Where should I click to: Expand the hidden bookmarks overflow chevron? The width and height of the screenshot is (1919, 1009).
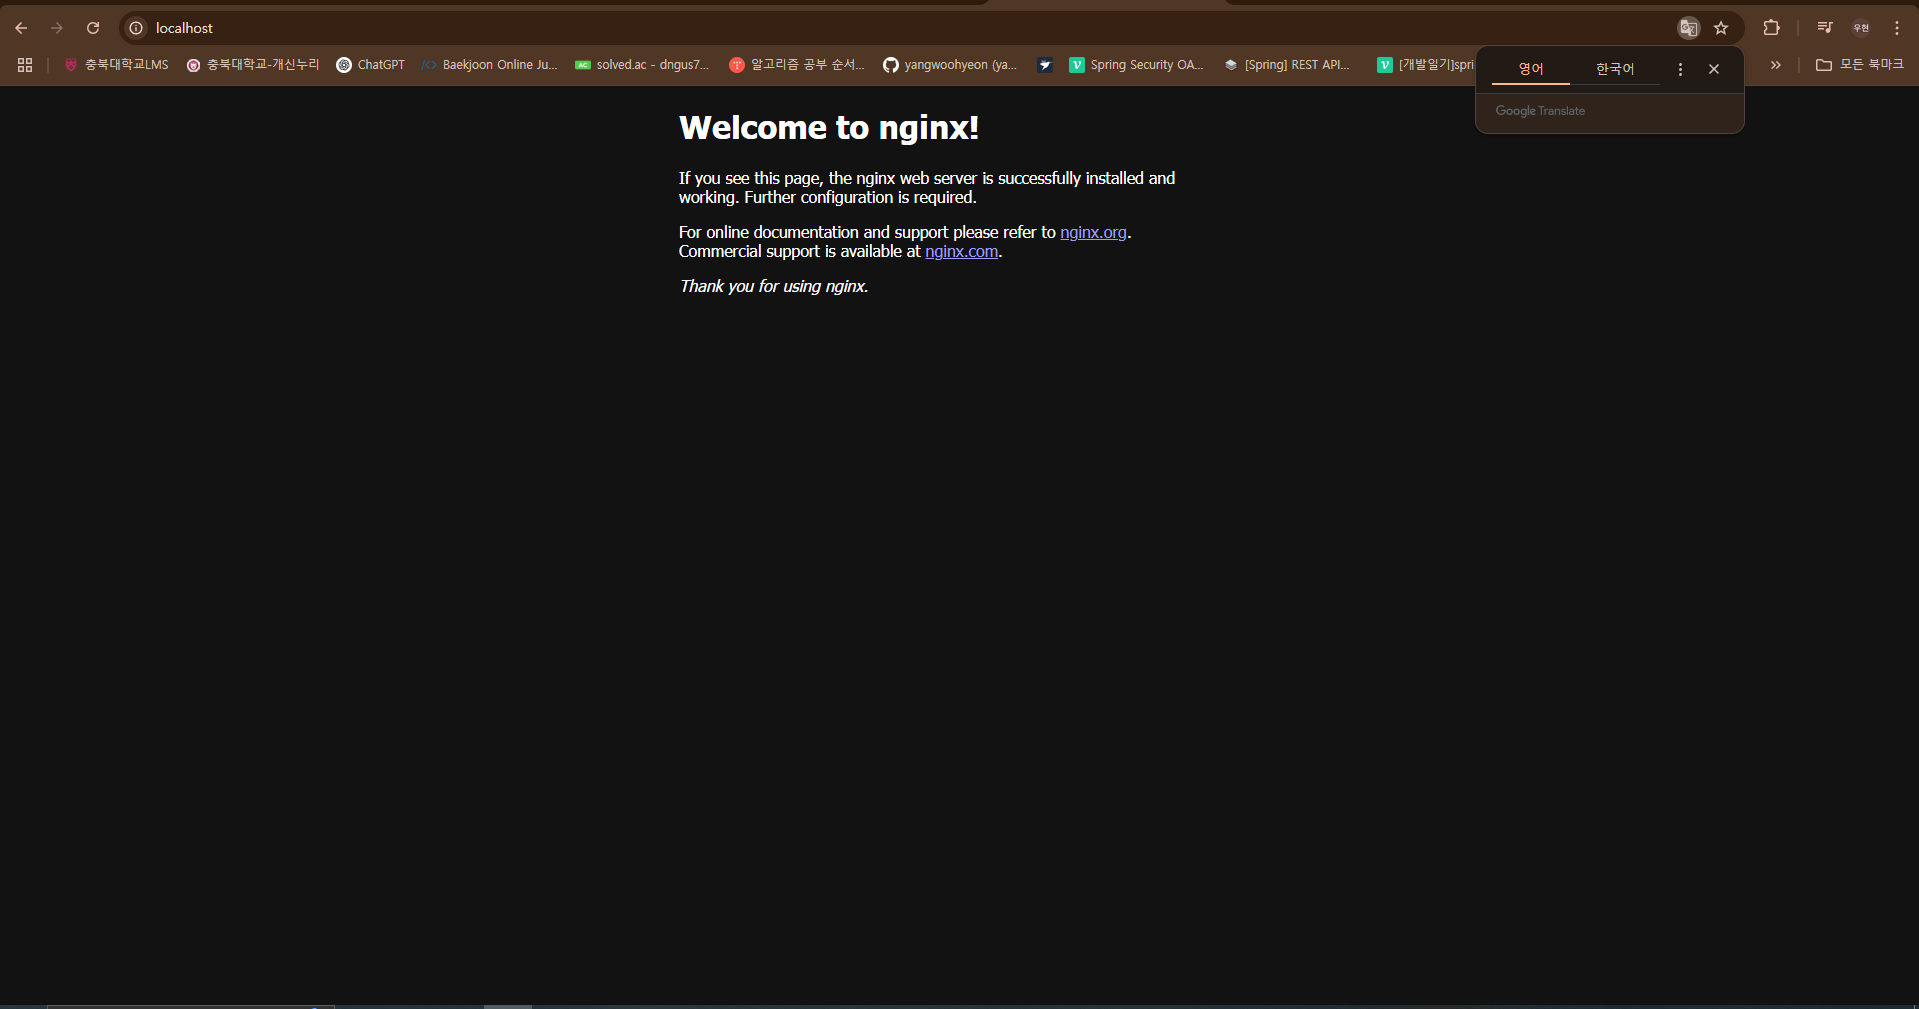pos(1776,65)
